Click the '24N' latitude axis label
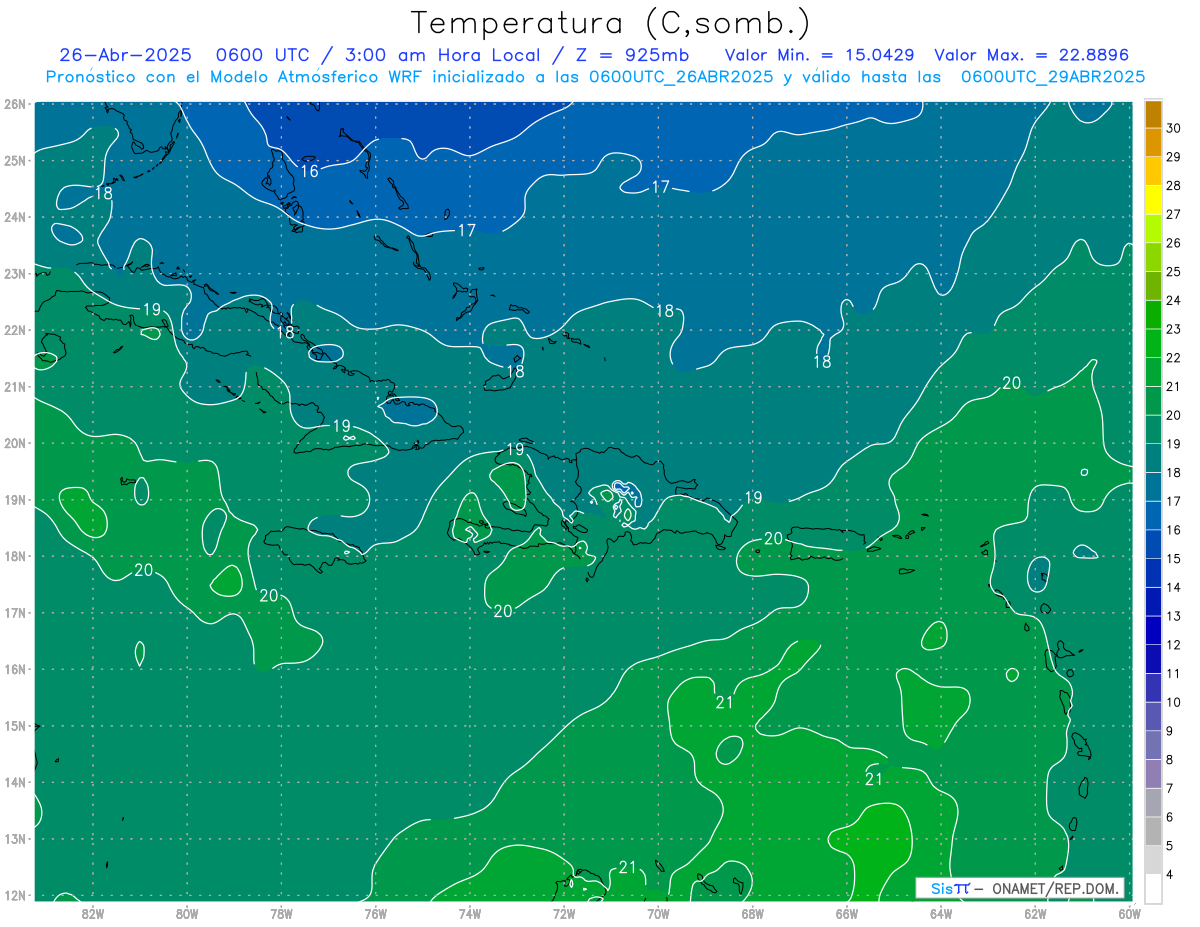 pyautogui.click(x=14, y=217)
